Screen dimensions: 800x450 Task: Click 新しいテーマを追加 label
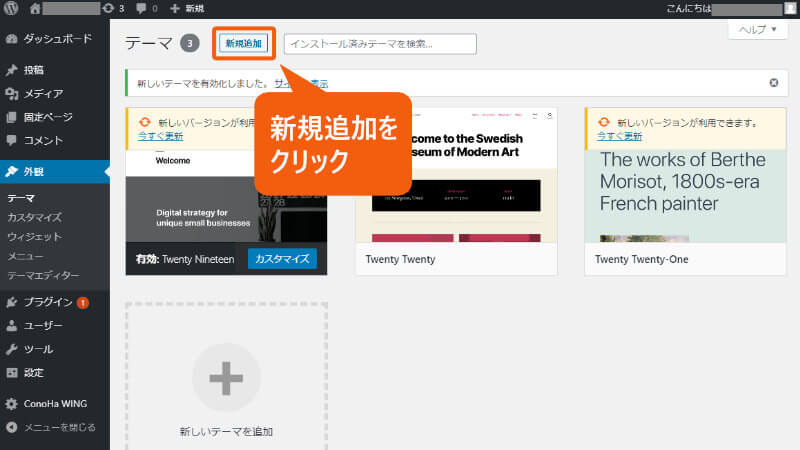[226, 432]
